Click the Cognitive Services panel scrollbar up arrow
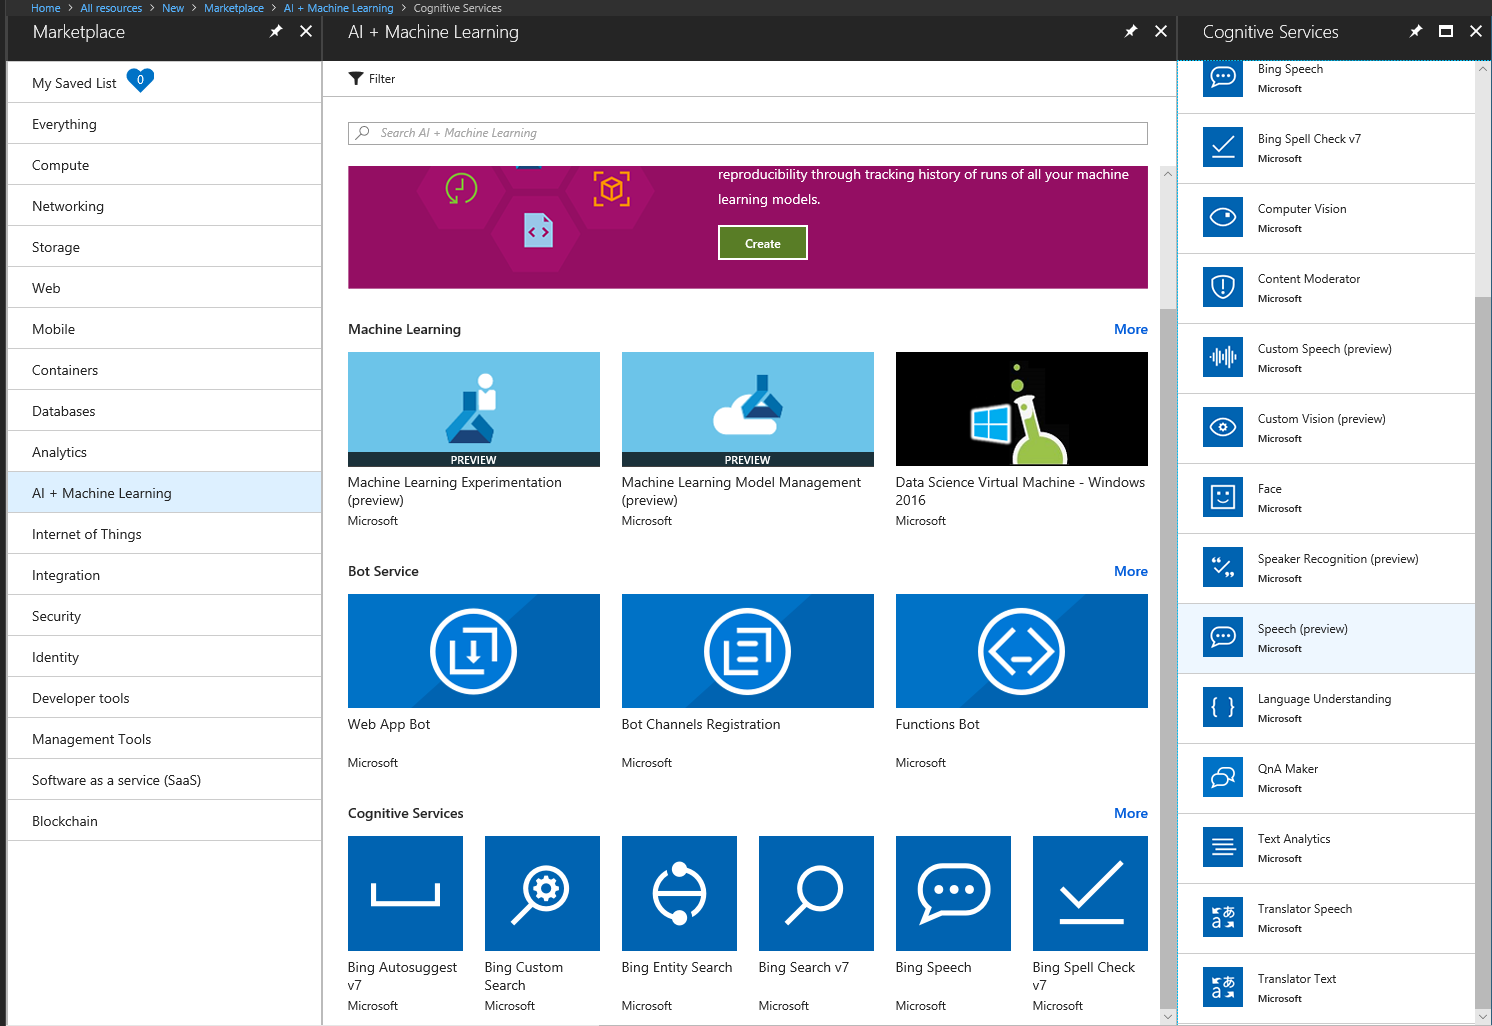Viewport: 1492px width, 1026px height. [1483, 70]
